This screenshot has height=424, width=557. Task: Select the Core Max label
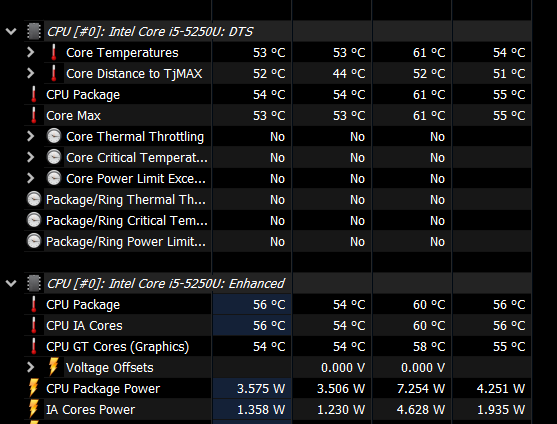tap(74, 115)
